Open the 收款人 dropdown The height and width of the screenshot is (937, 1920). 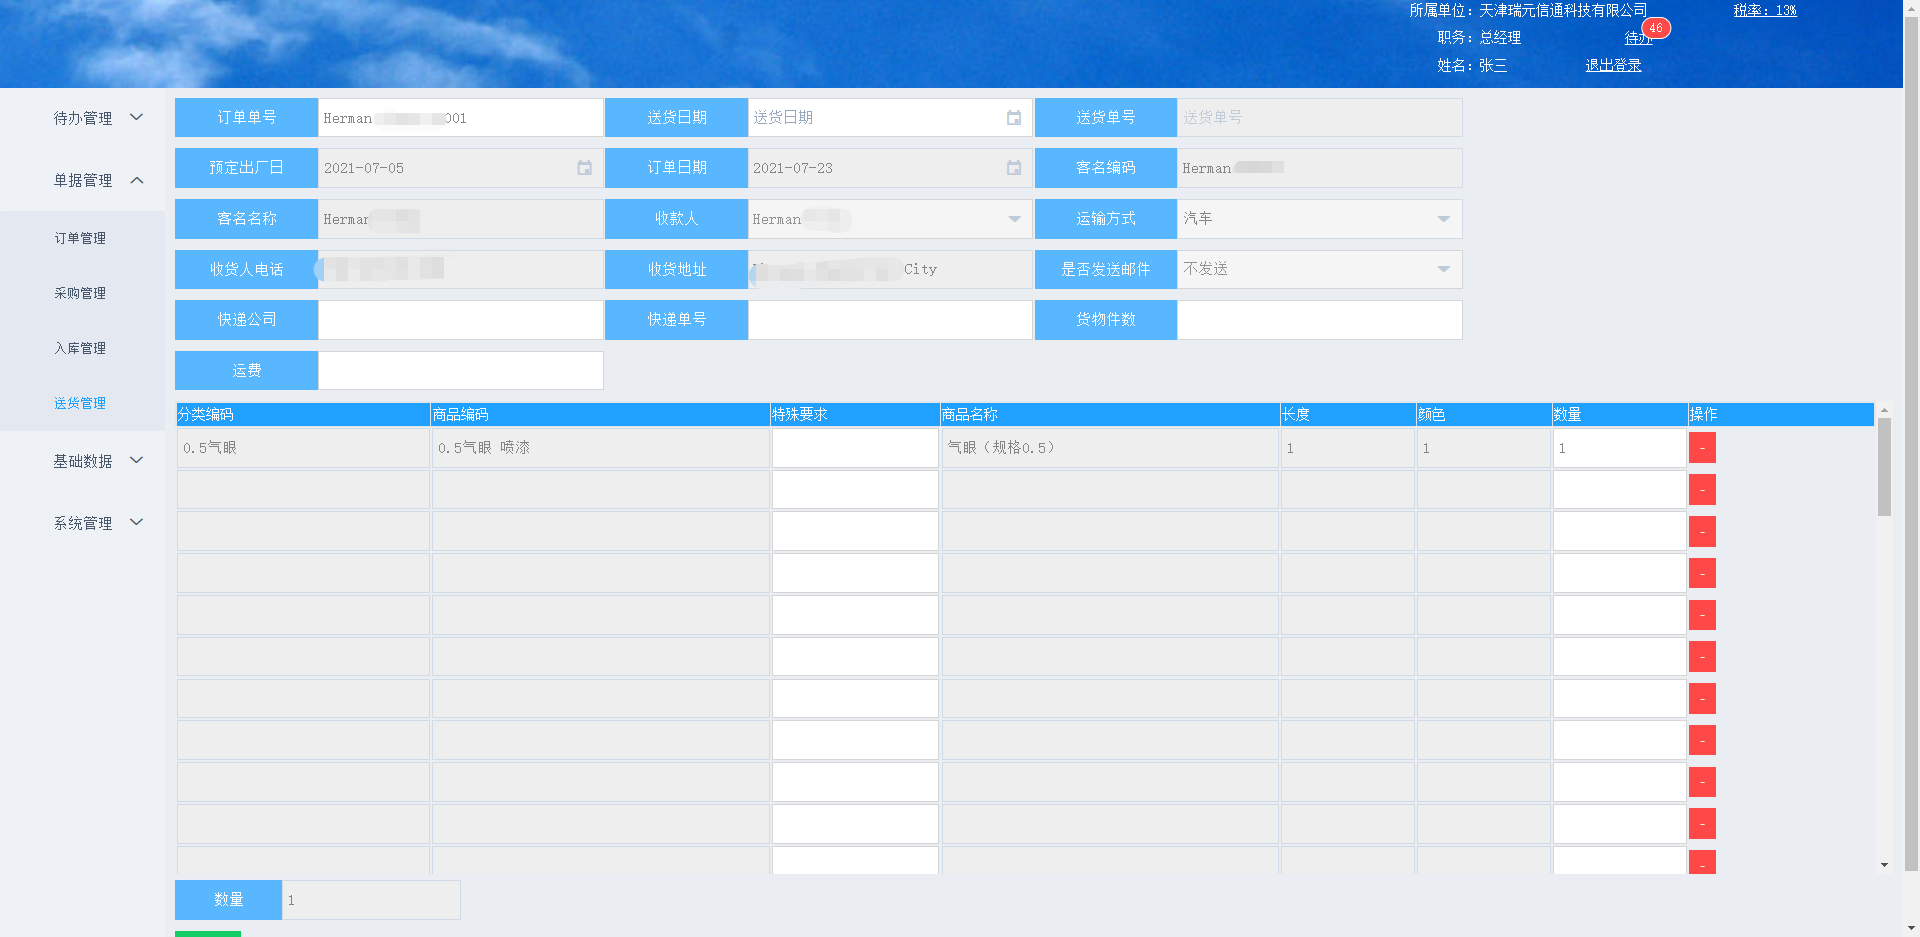point(1014,219)
